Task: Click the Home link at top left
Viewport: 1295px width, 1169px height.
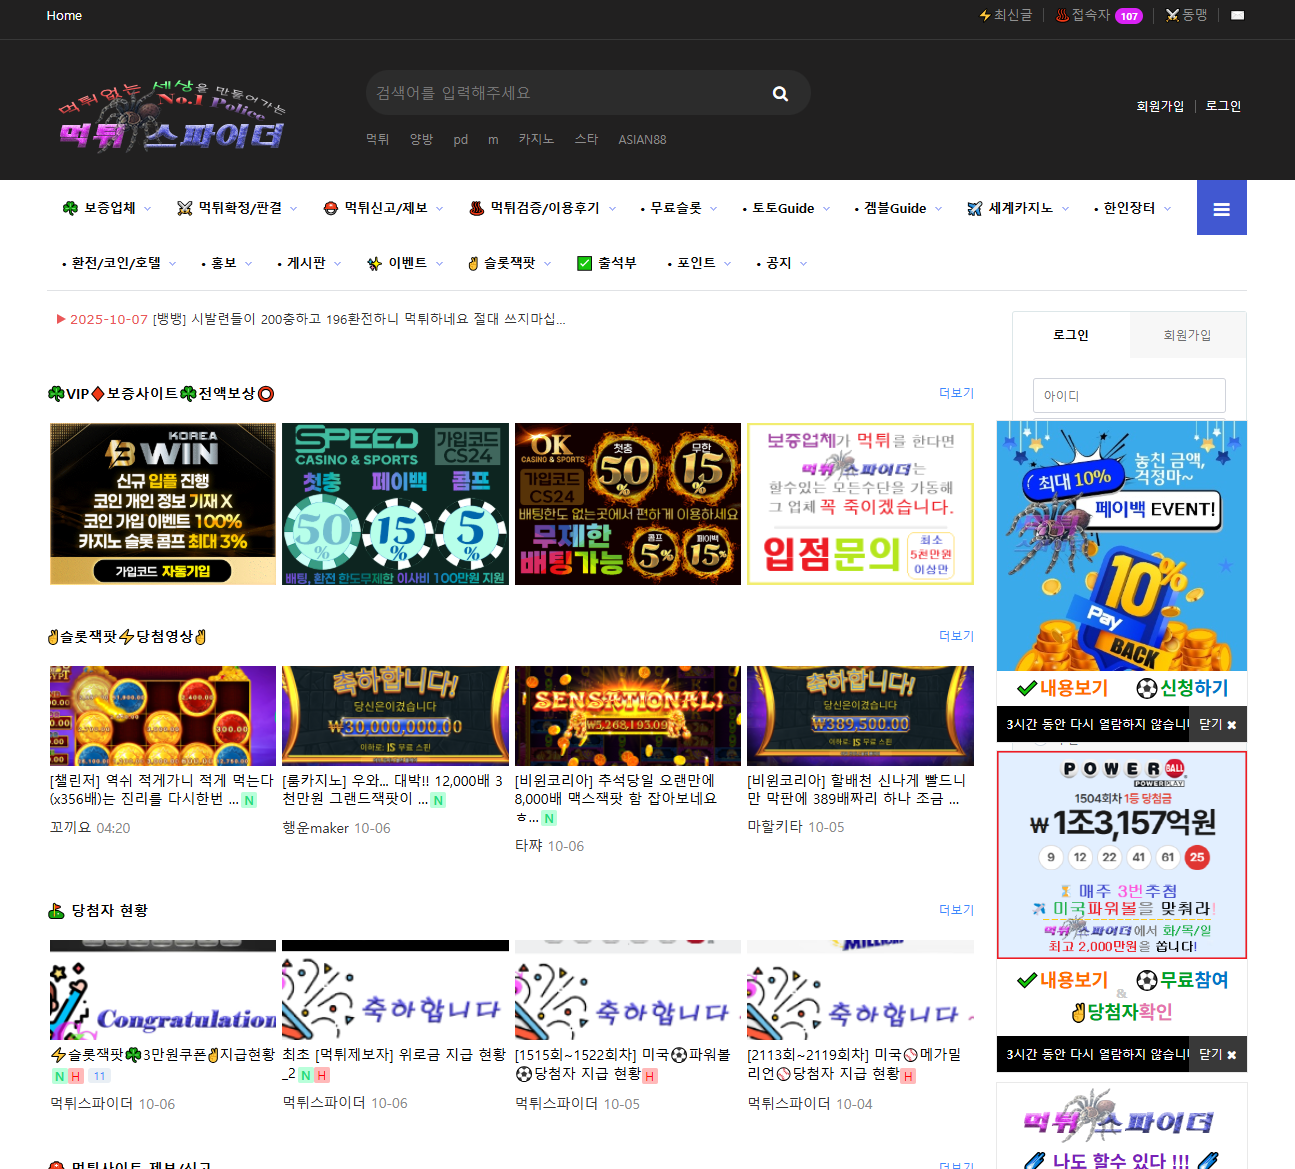Action: click(x=64, y=16)
